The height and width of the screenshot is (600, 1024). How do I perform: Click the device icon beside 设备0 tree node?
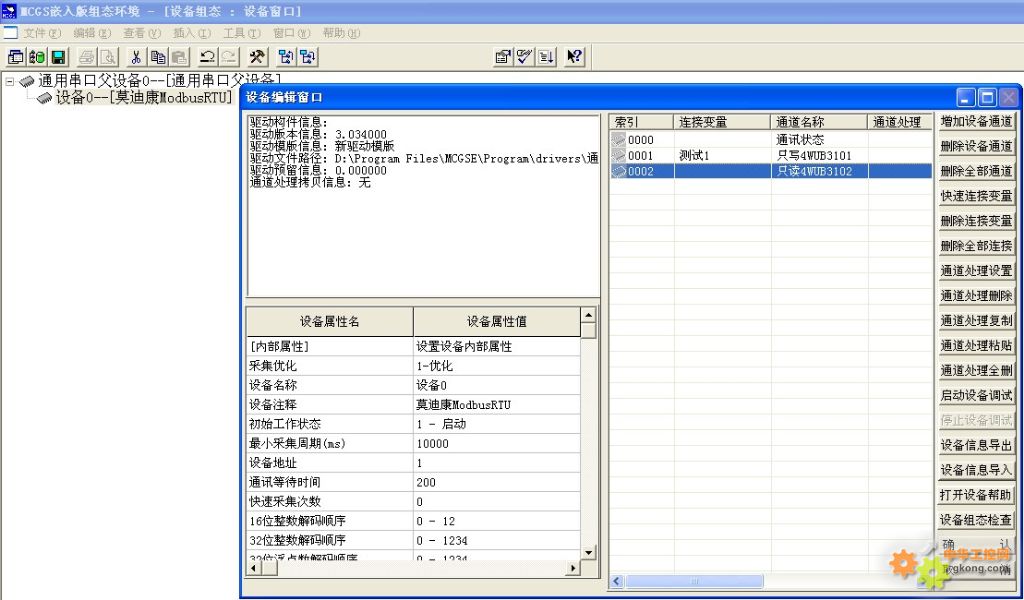[x=44, y=98]
